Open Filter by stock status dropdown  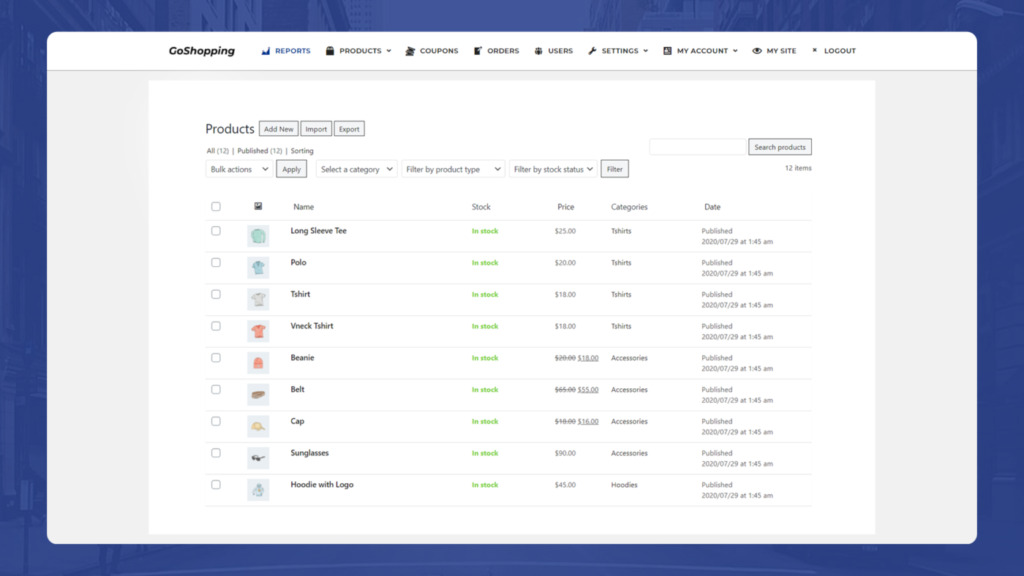tap(552, 169)
